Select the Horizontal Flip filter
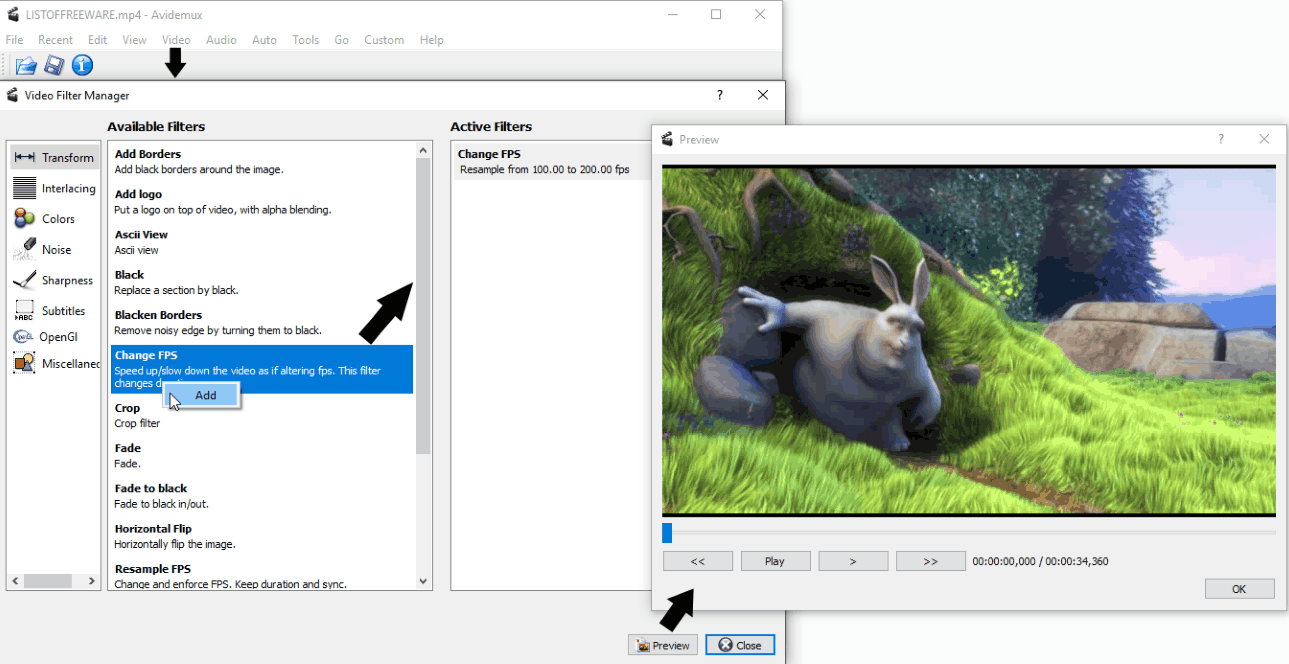Screen dimensions: 1289x664 pos(261,536)
